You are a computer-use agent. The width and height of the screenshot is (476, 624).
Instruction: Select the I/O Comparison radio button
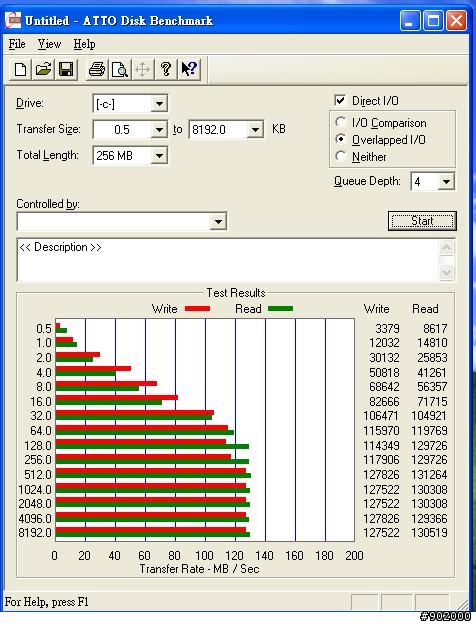[x=341, y=122]
